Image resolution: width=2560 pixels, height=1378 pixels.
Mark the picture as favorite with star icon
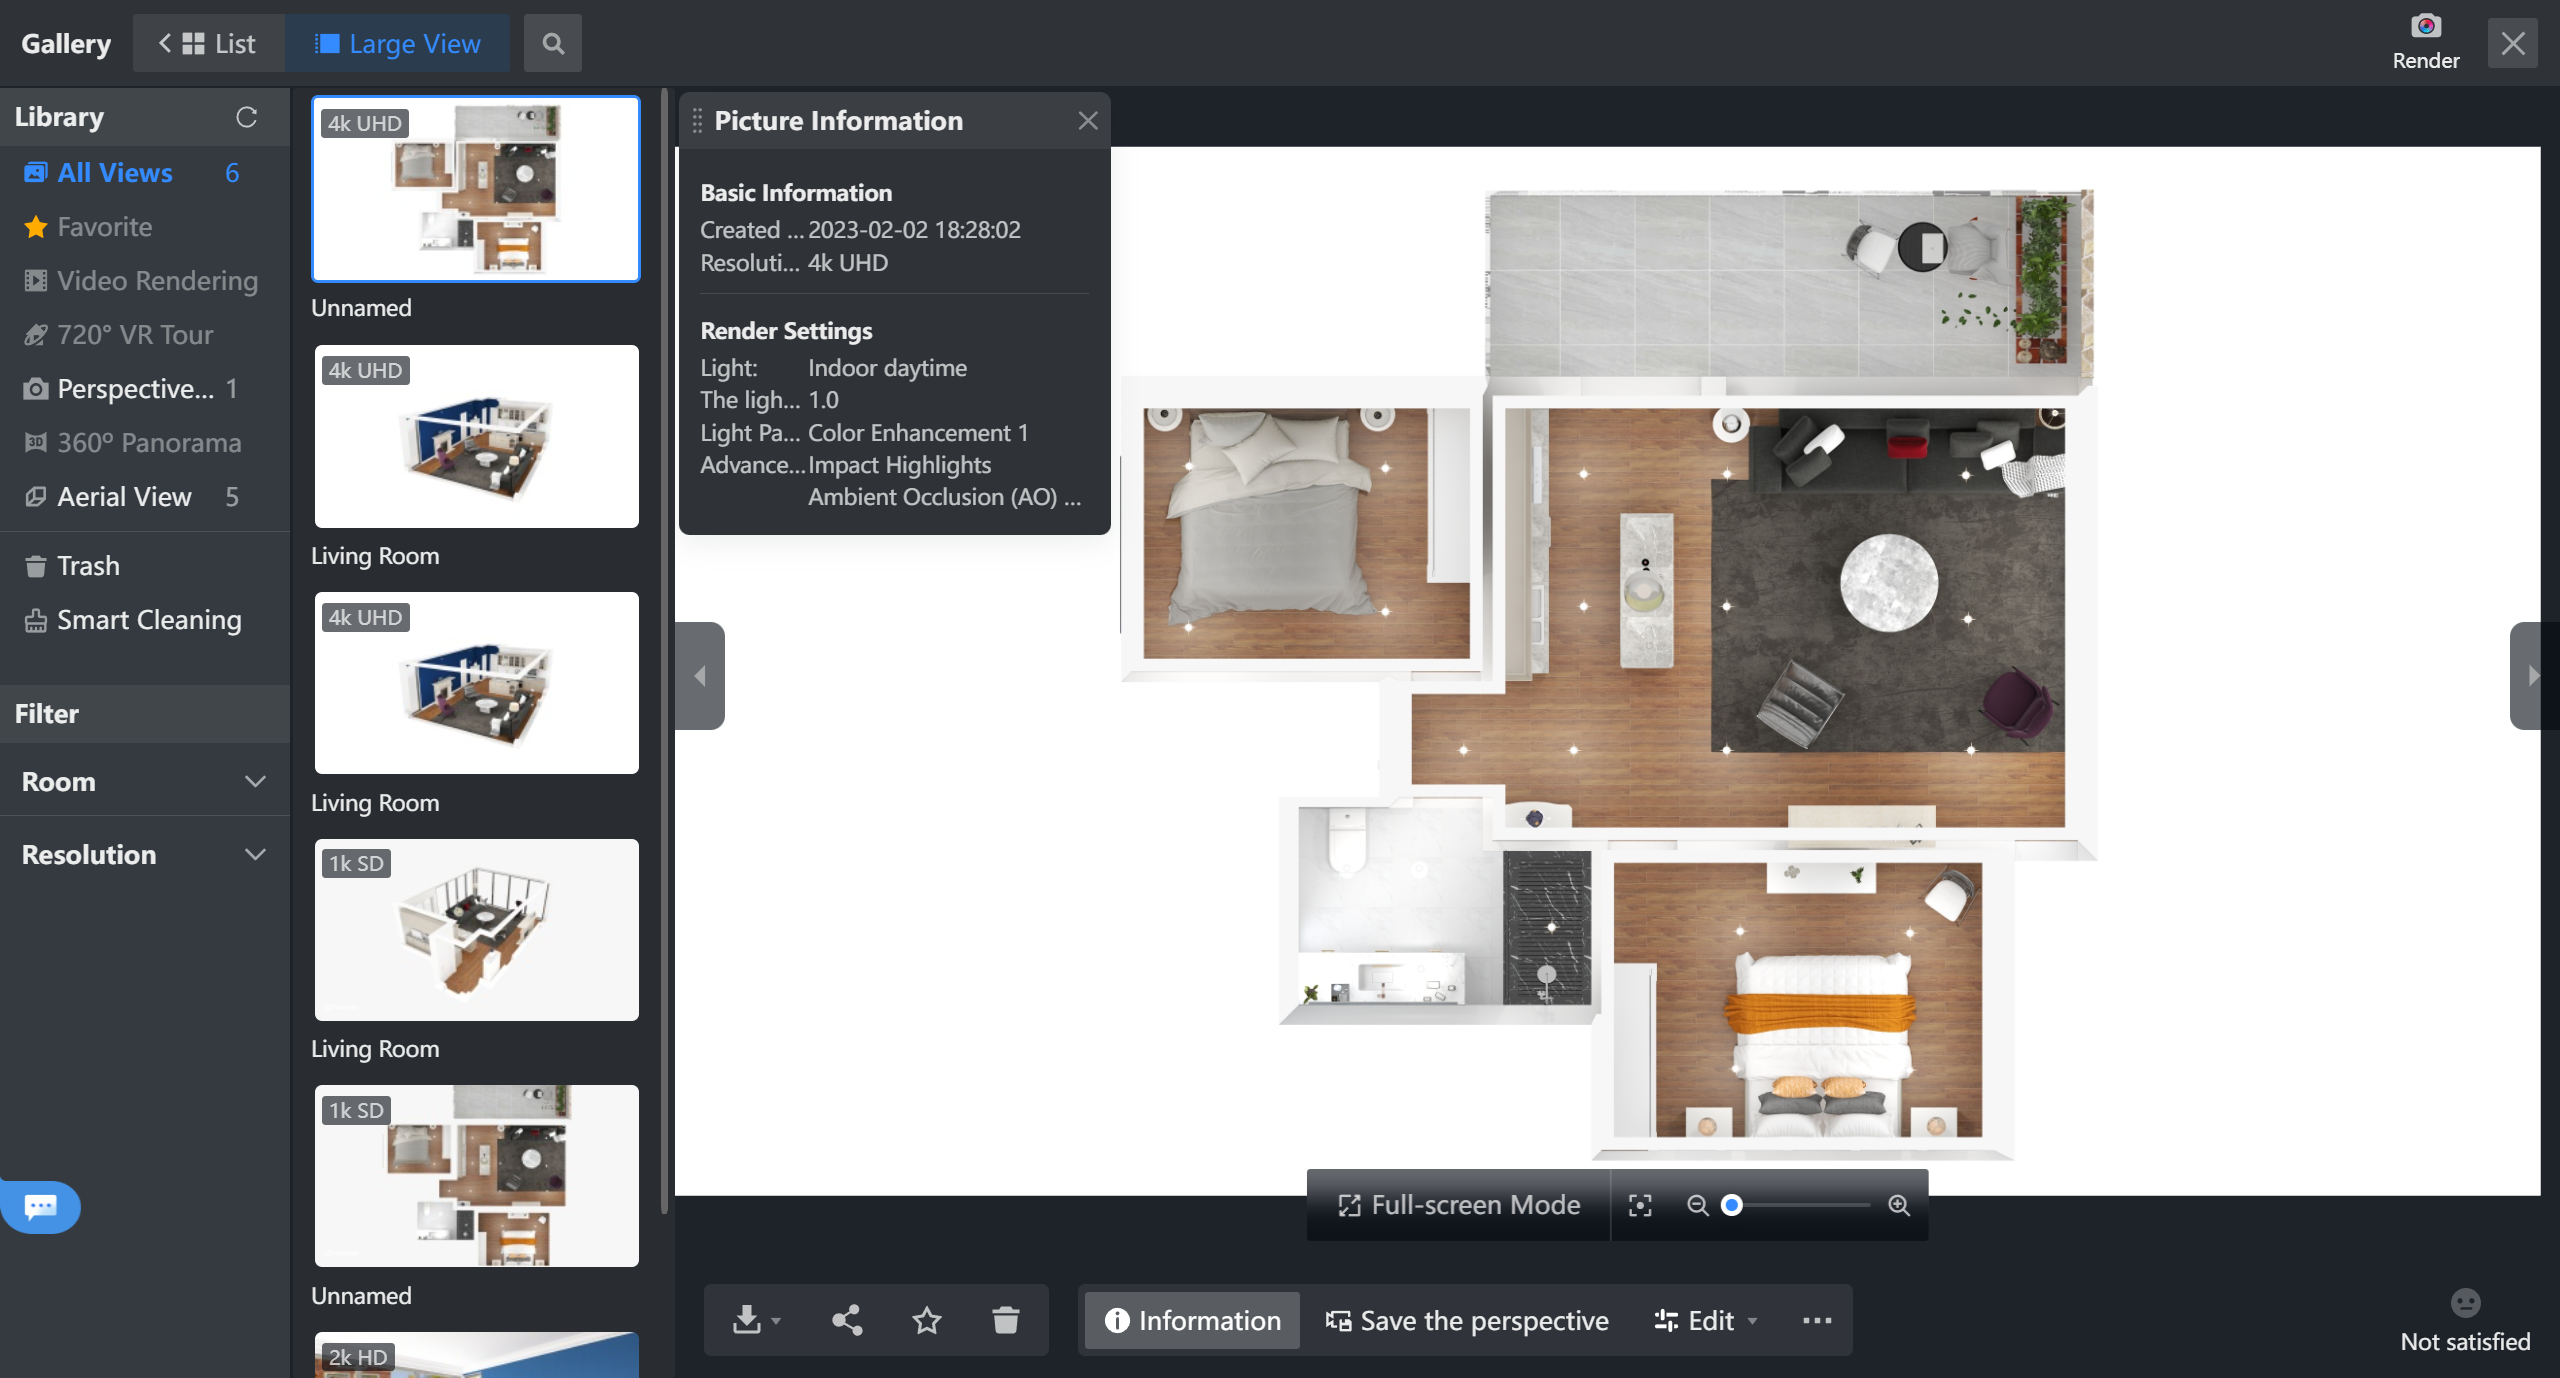[927, 1320]
